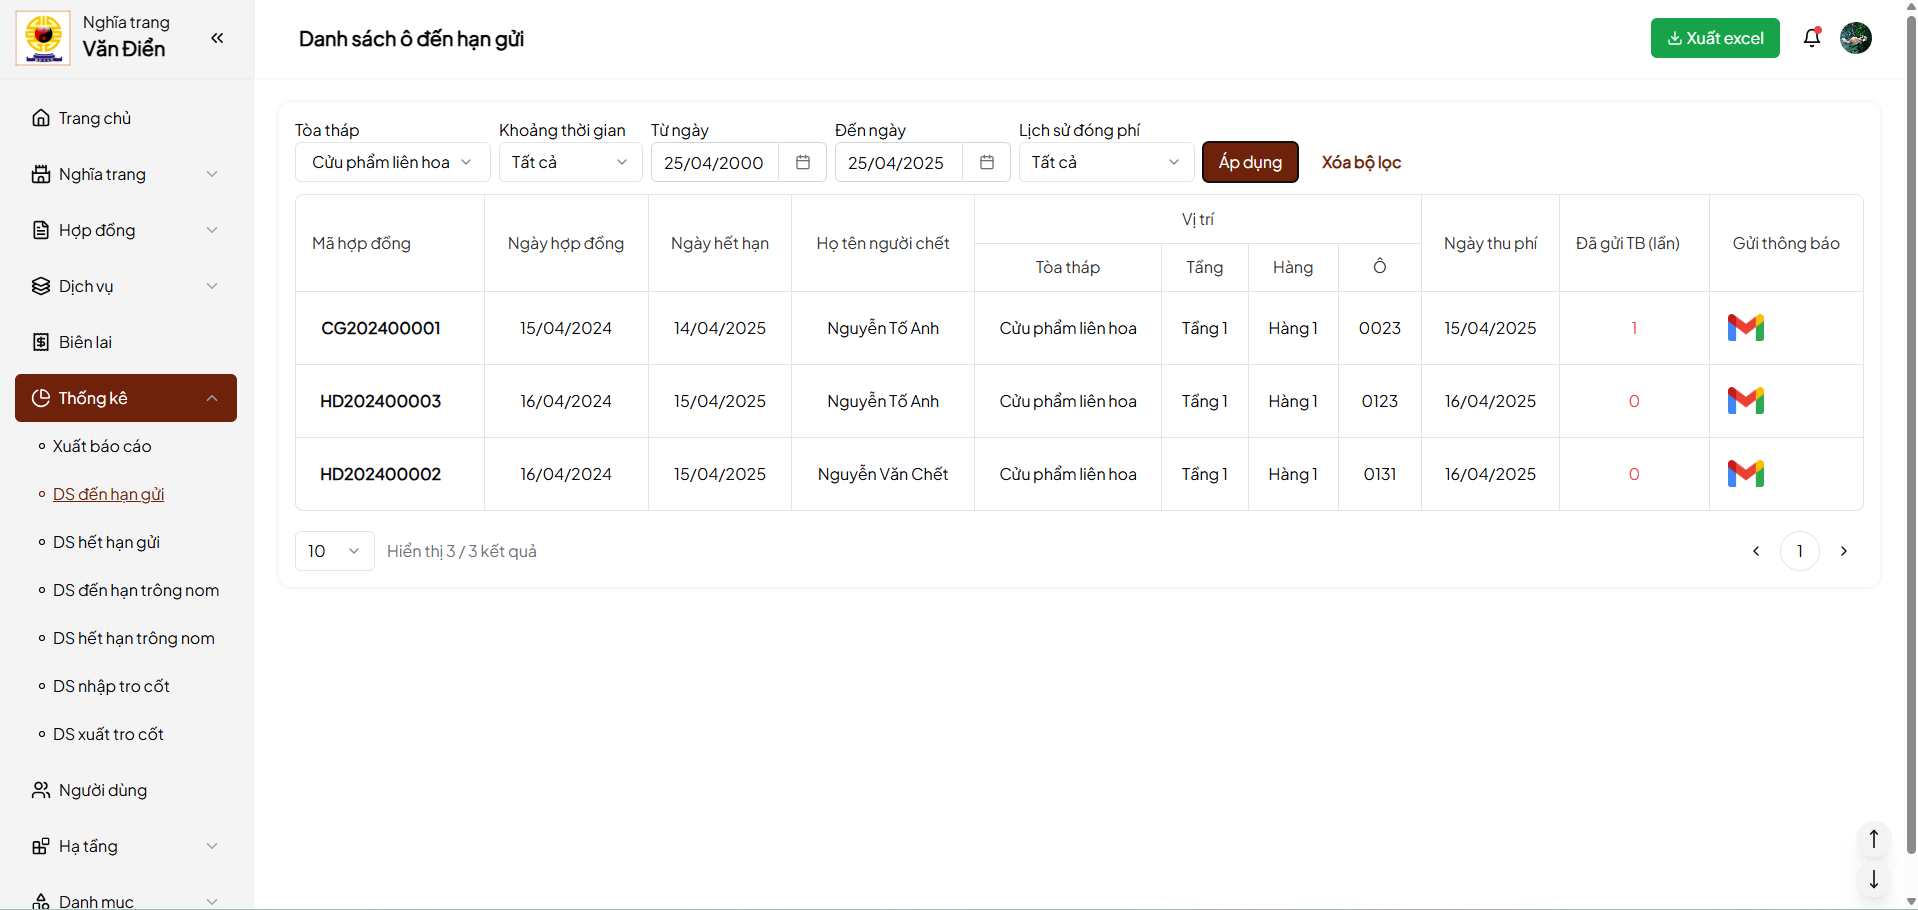Viewport: 1918px width, 910px height.
Task: Send notification for contract HD202400003 via Gmail icon
Action: coord(1745,401)
